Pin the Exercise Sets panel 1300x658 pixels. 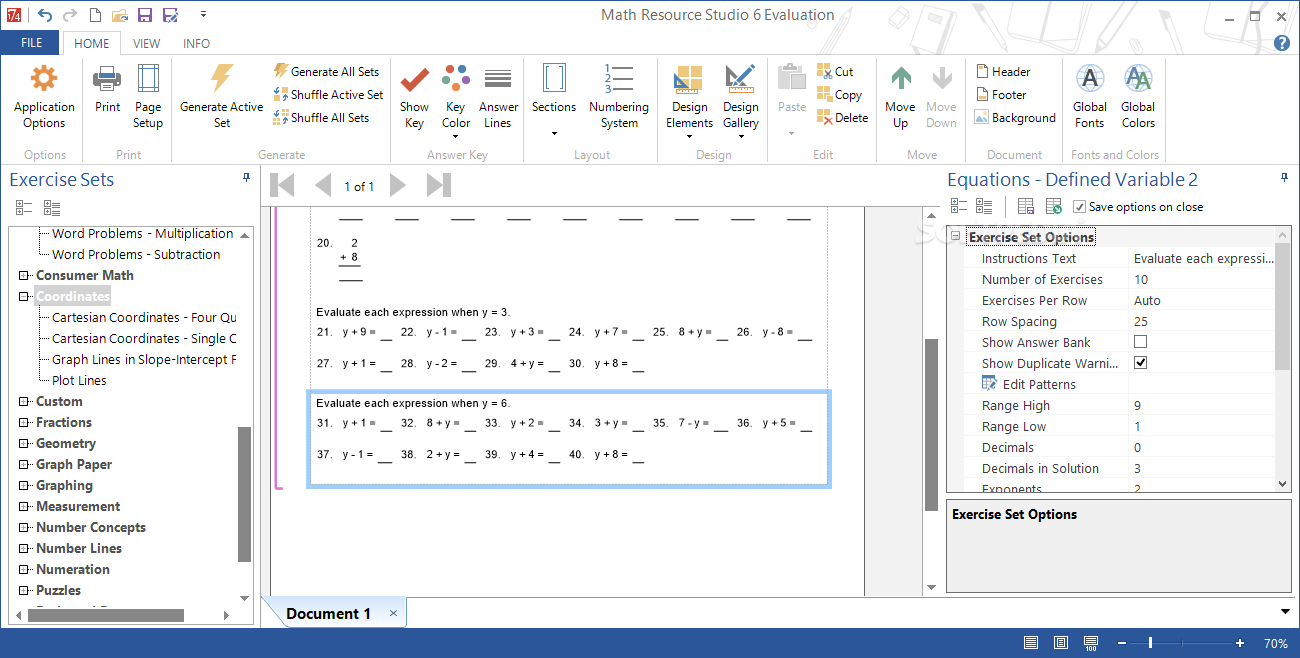coord(247,177)
